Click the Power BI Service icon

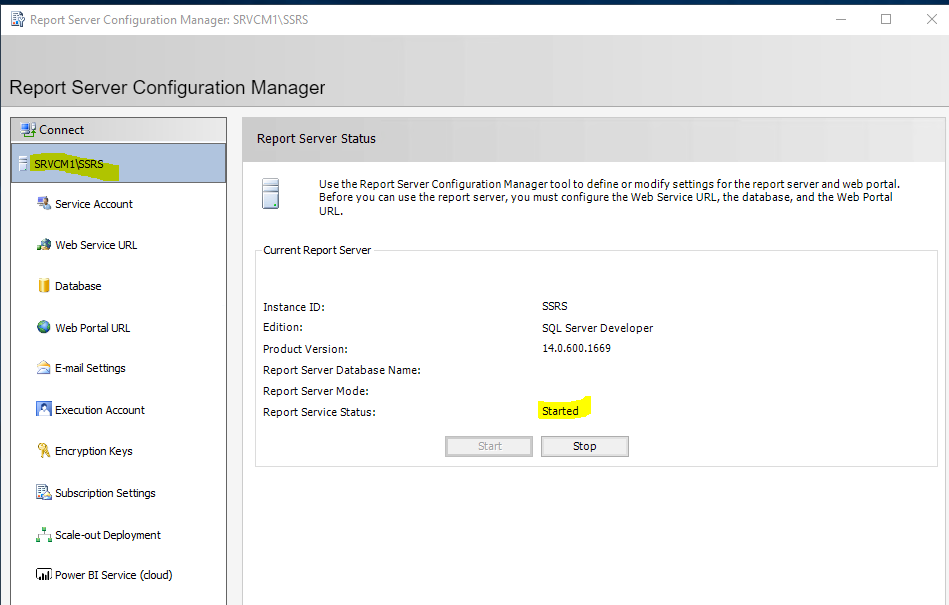pyautogui.click(x=44, y=575)
